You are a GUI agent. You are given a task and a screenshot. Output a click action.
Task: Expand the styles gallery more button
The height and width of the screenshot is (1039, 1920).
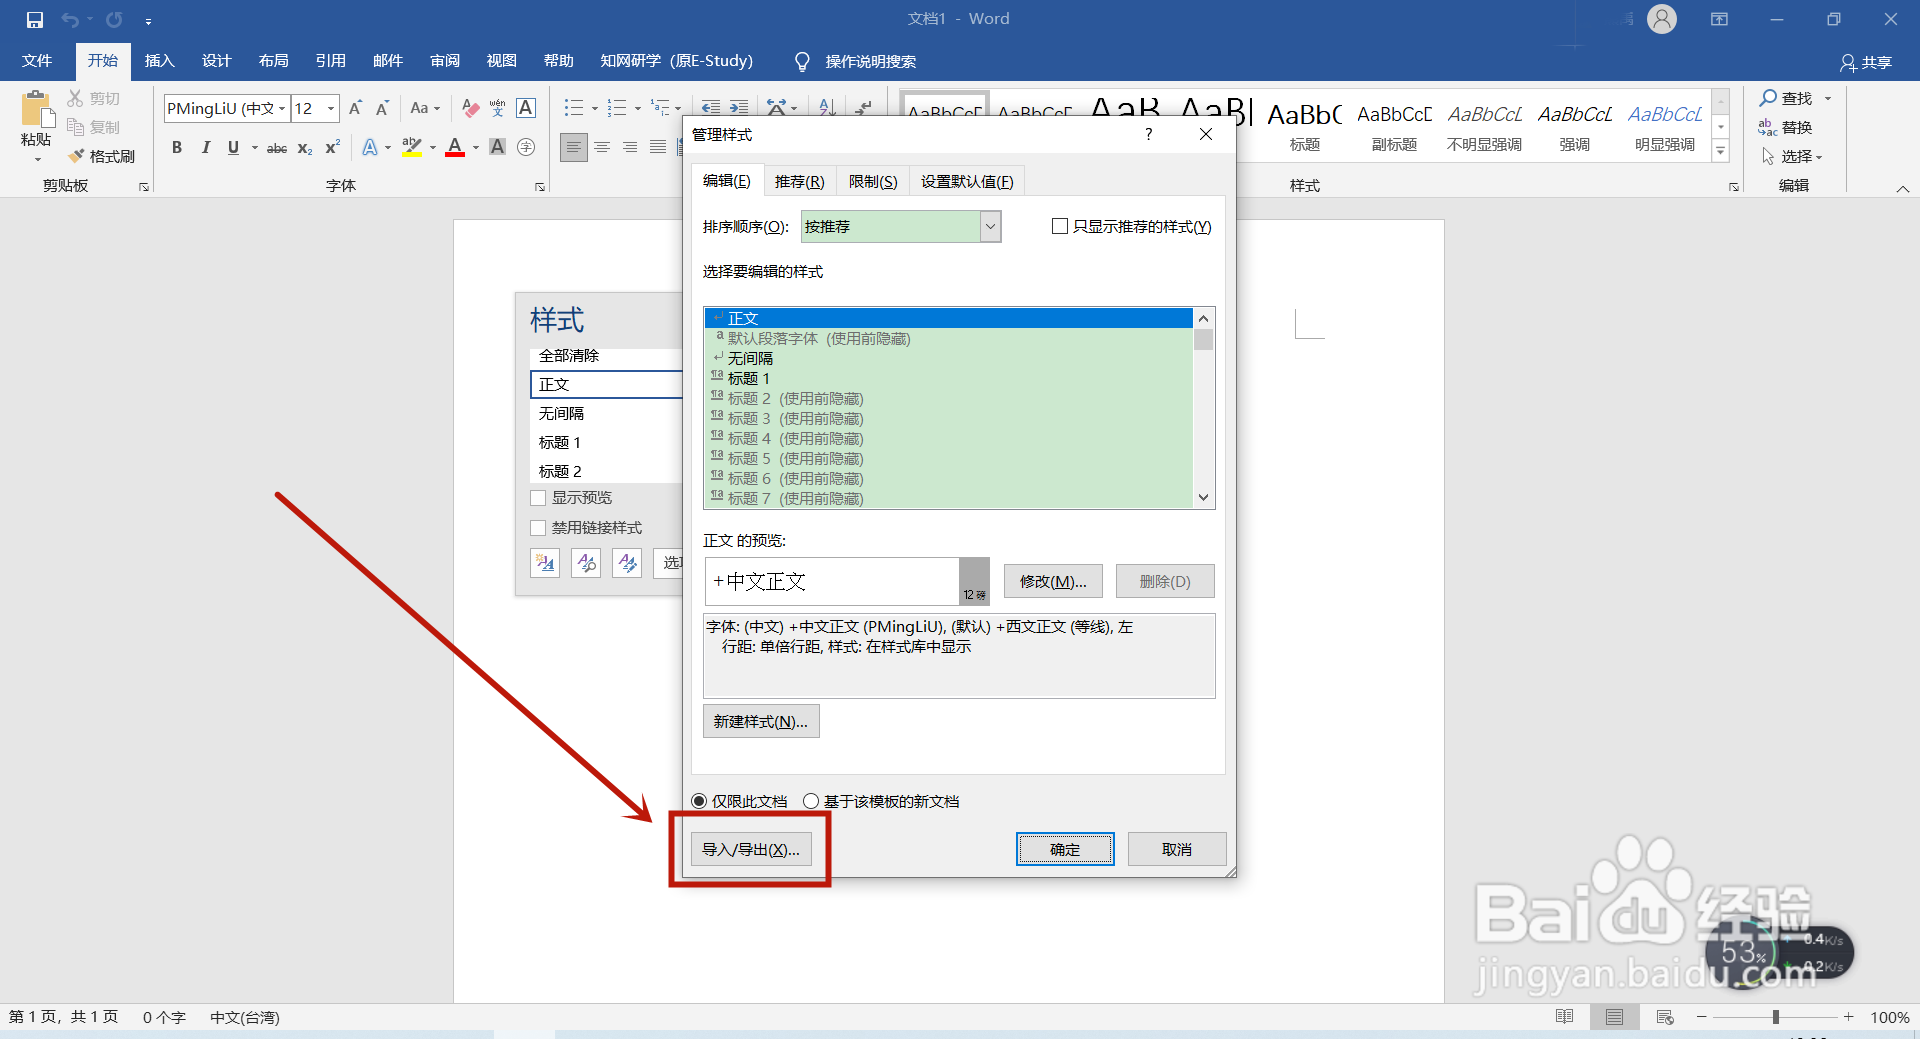pos(1721,152)
